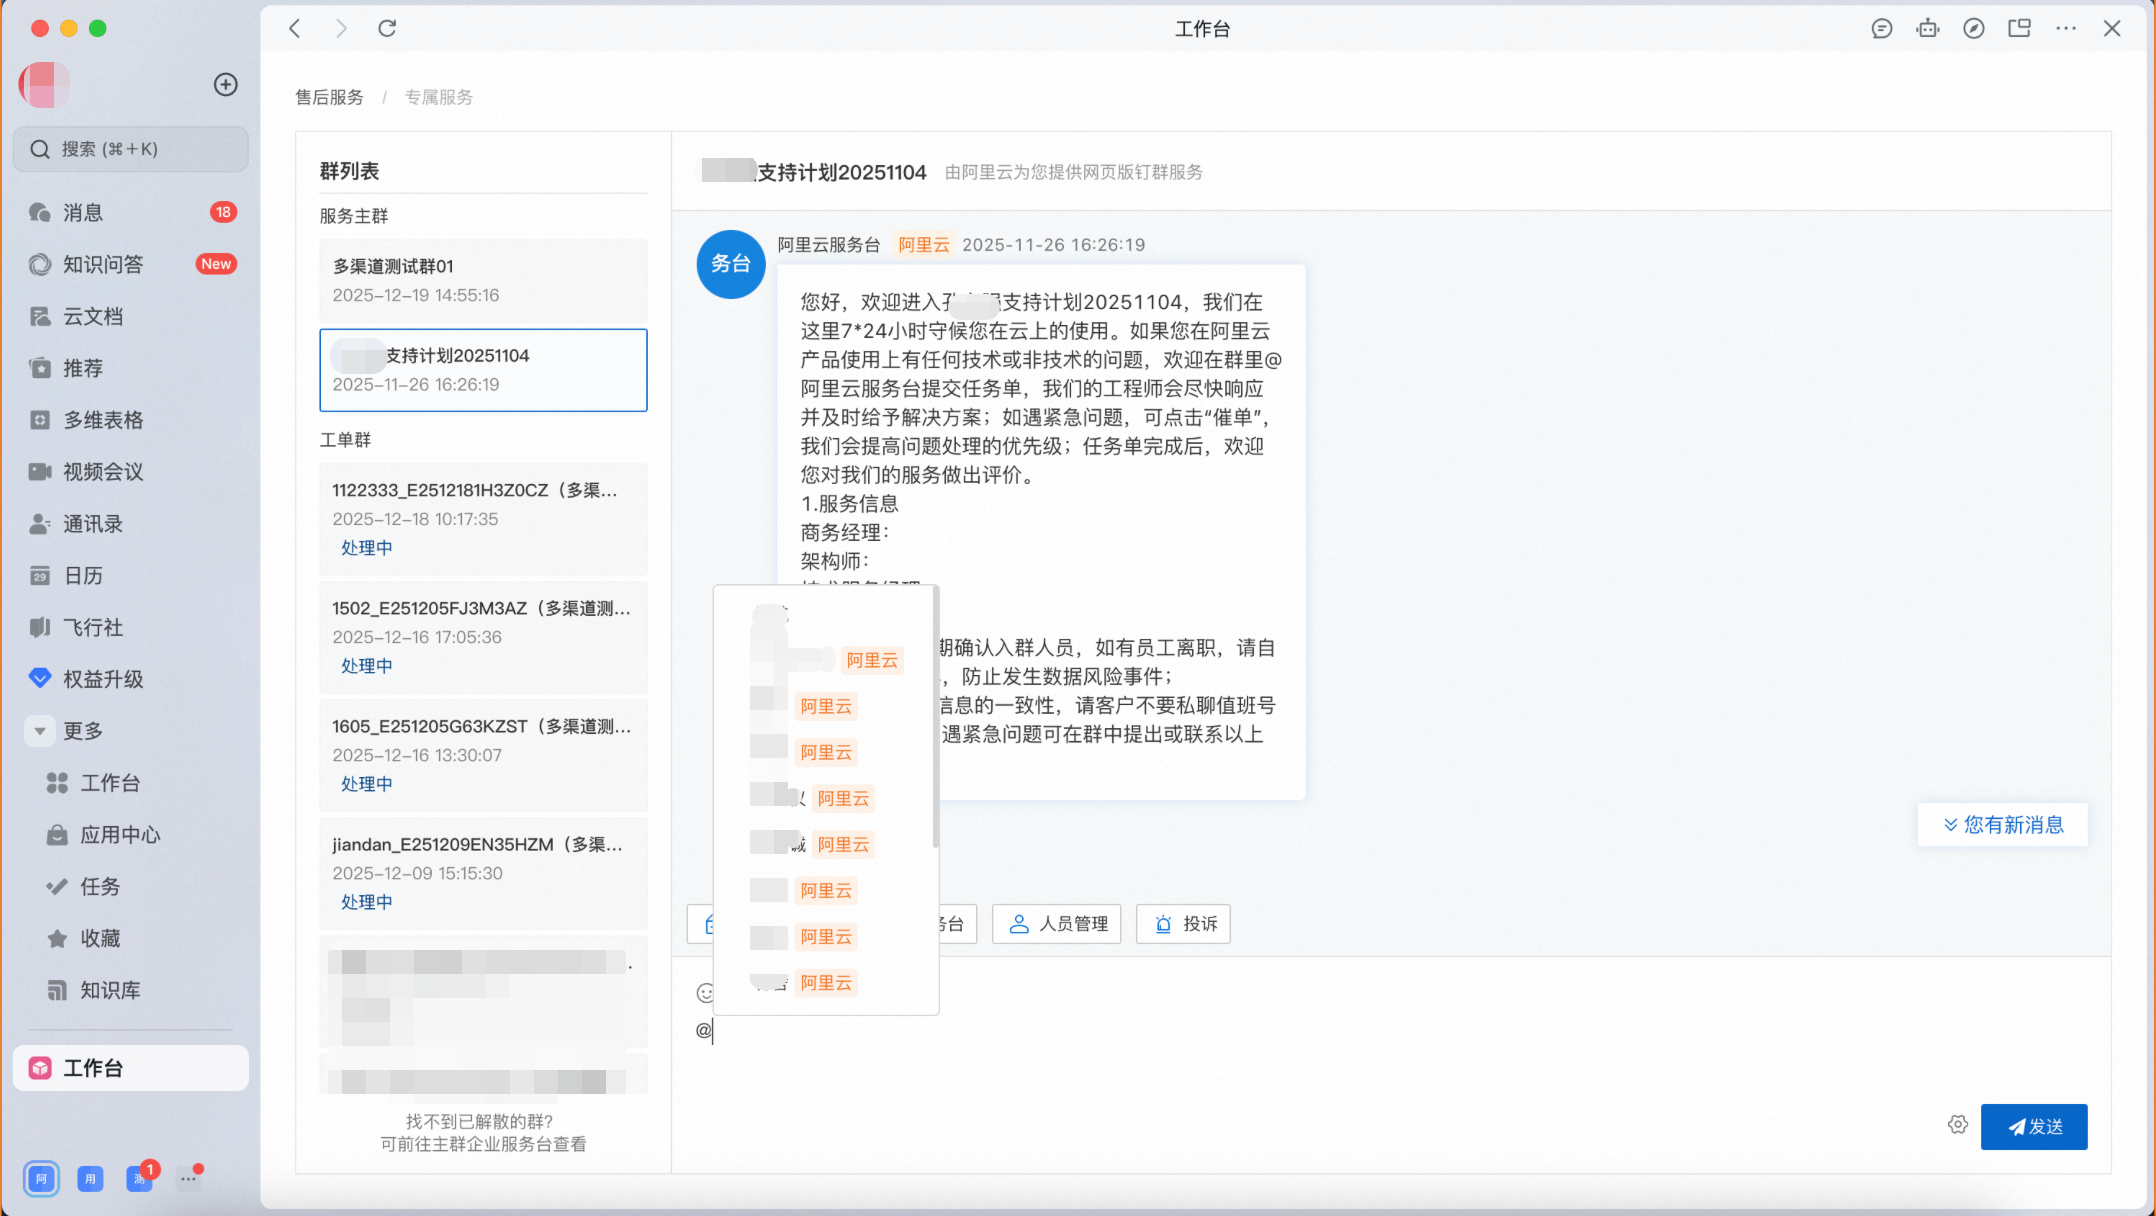Click the plus icon beside avatar

point(226,85)
